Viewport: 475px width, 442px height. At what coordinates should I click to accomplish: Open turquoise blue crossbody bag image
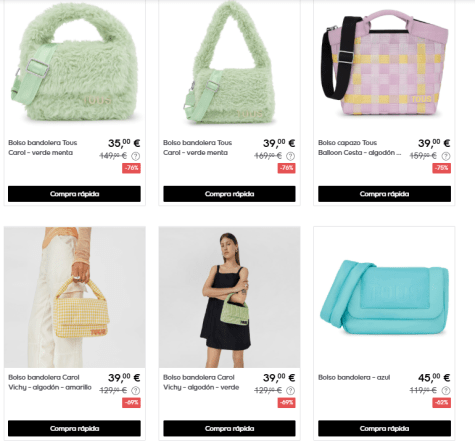[x=384, y=297]
